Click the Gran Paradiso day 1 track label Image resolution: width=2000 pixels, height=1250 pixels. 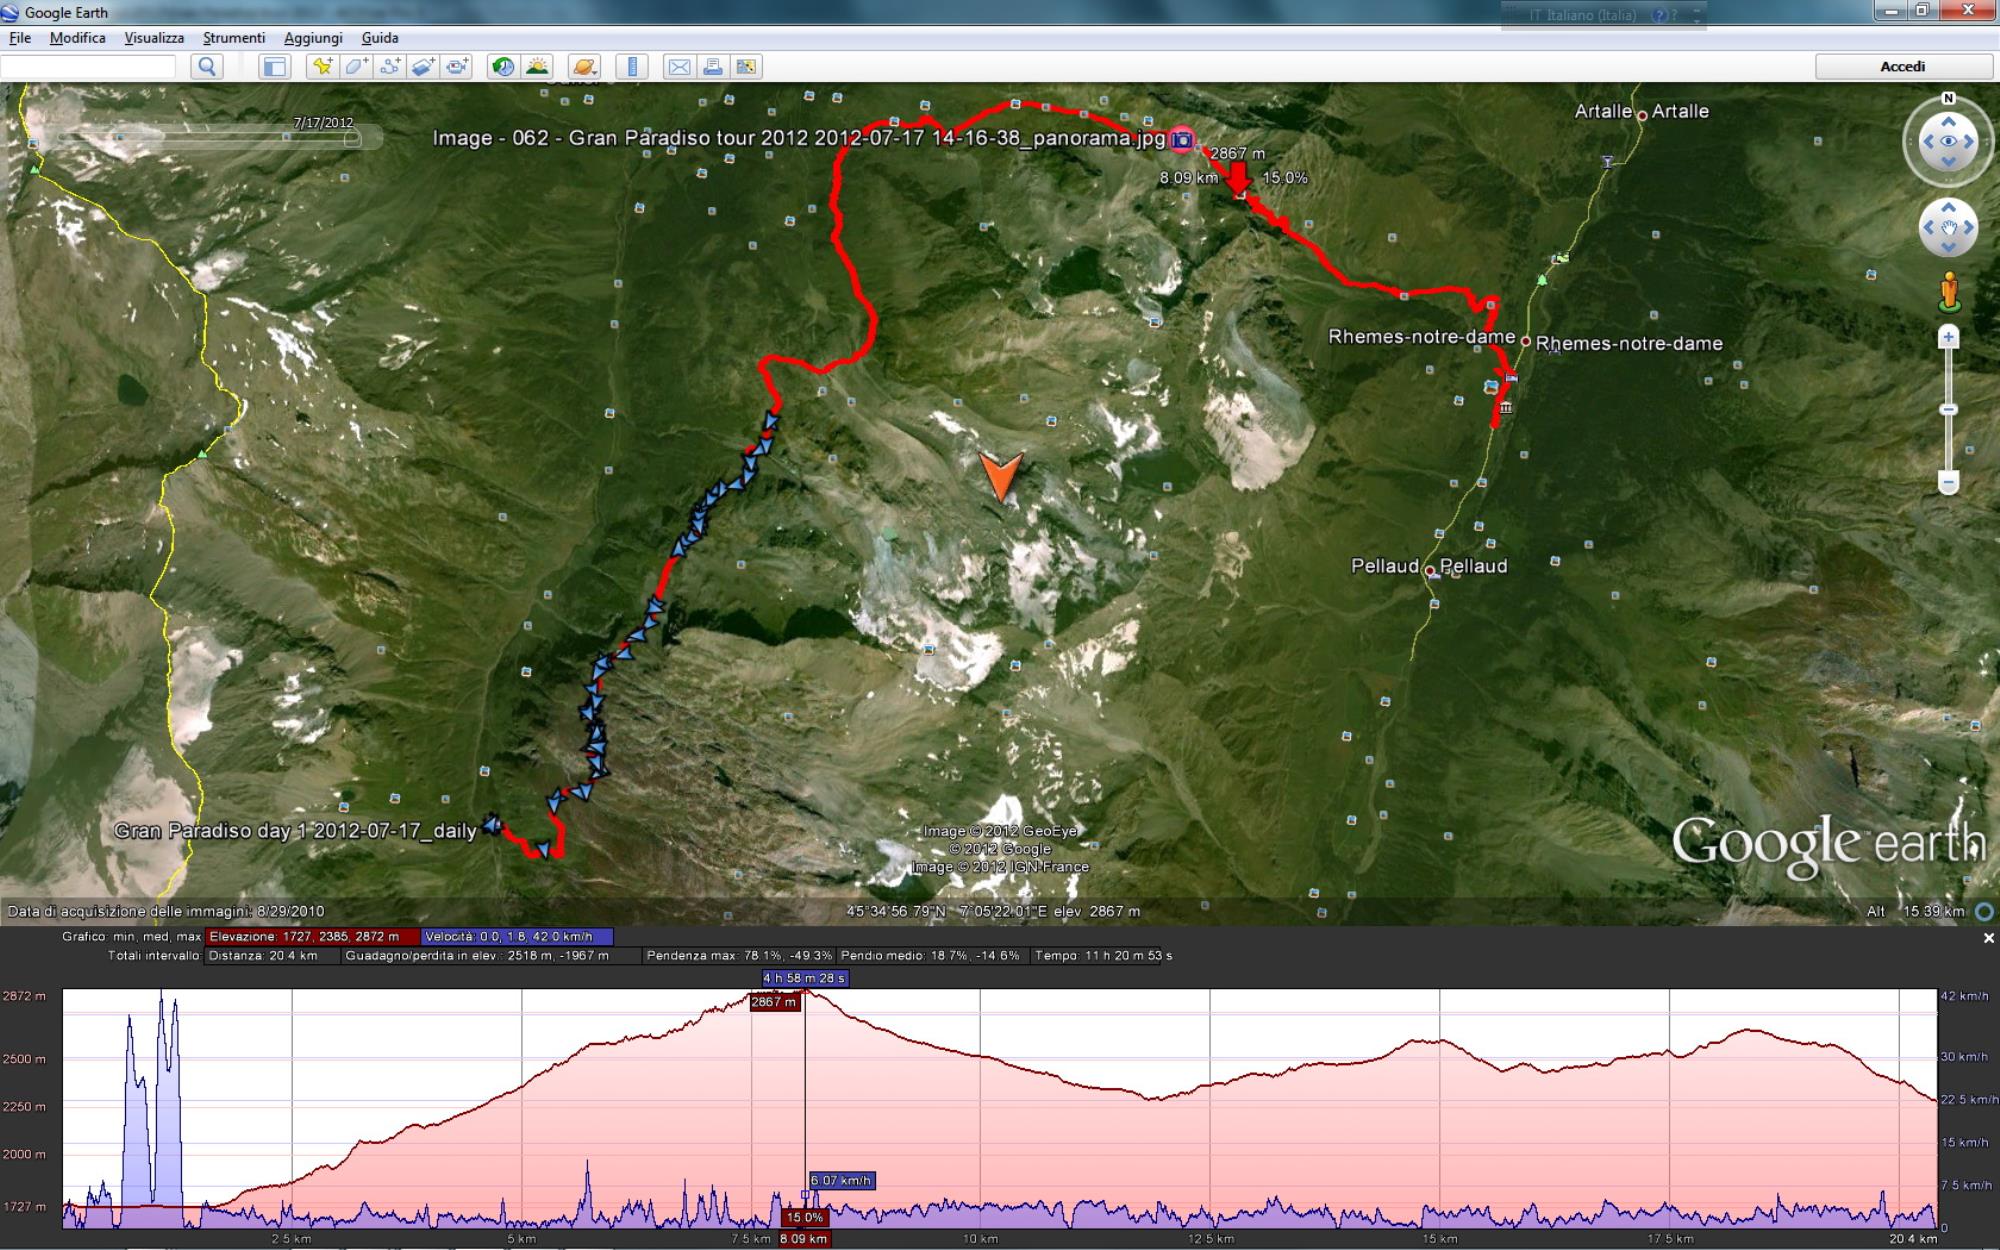tap(295, 831)
